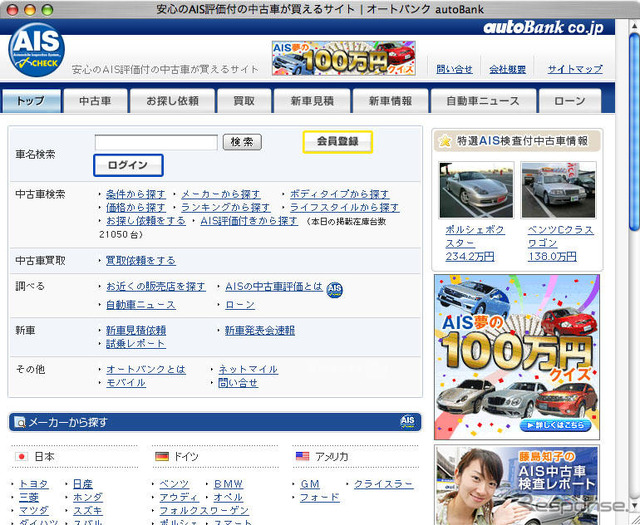Click 問い合せ link under その他

(238, 383)
